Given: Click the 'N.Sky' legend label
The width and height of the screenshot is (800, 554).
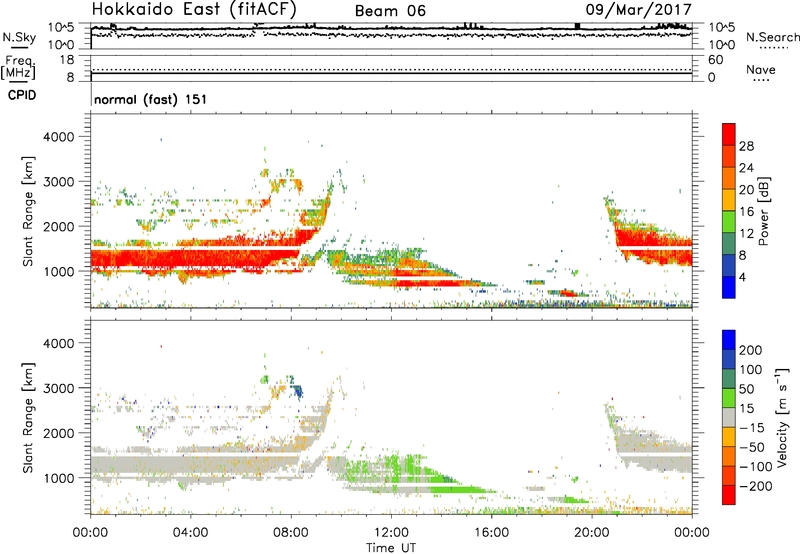Looking at the screenshot, I should [19, 37].
